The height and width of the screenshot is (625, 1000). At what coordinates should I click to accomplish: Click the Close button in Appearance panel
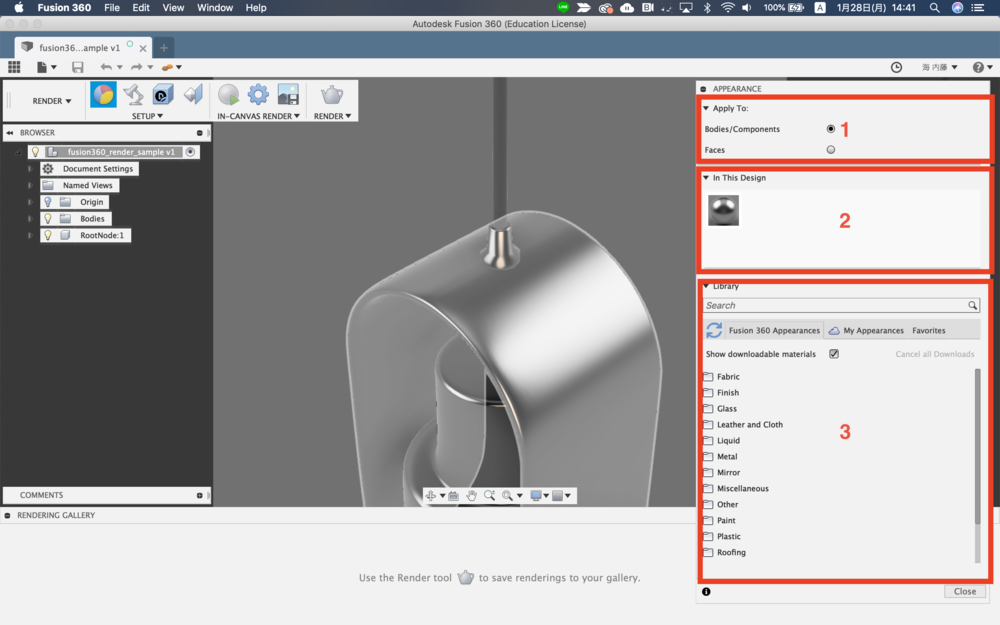(x=964, y=591)
